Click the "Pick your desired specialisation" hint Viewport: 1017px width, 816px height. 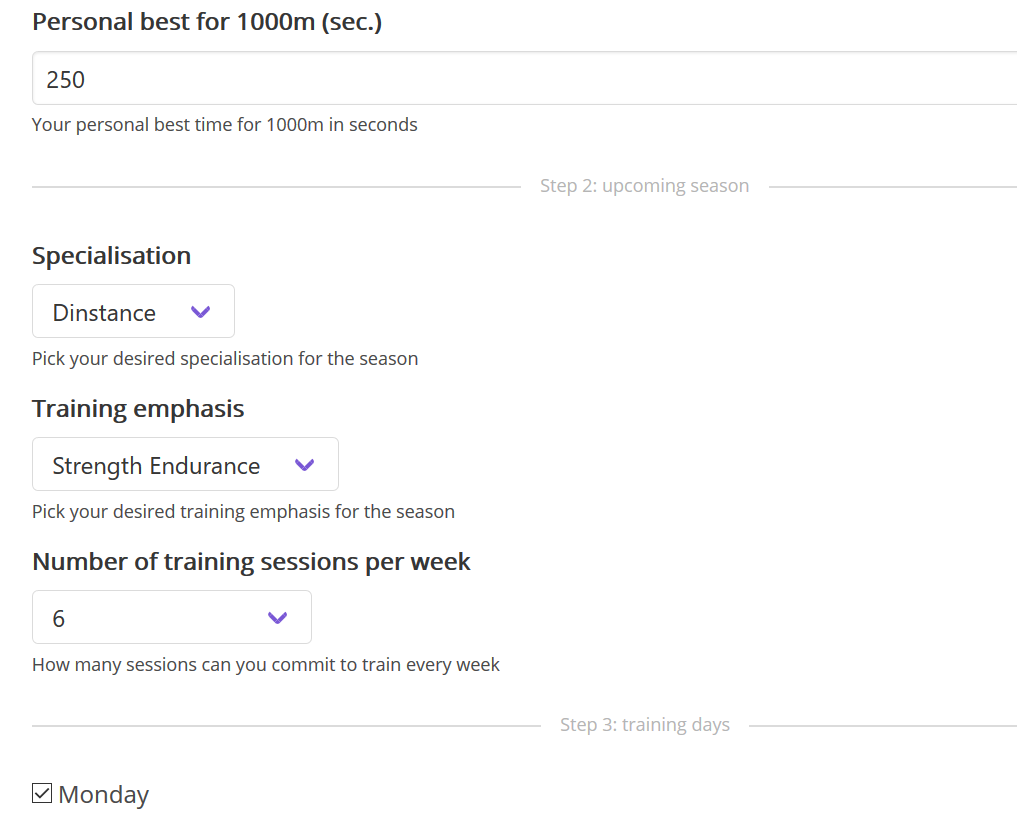pos(225,358)
